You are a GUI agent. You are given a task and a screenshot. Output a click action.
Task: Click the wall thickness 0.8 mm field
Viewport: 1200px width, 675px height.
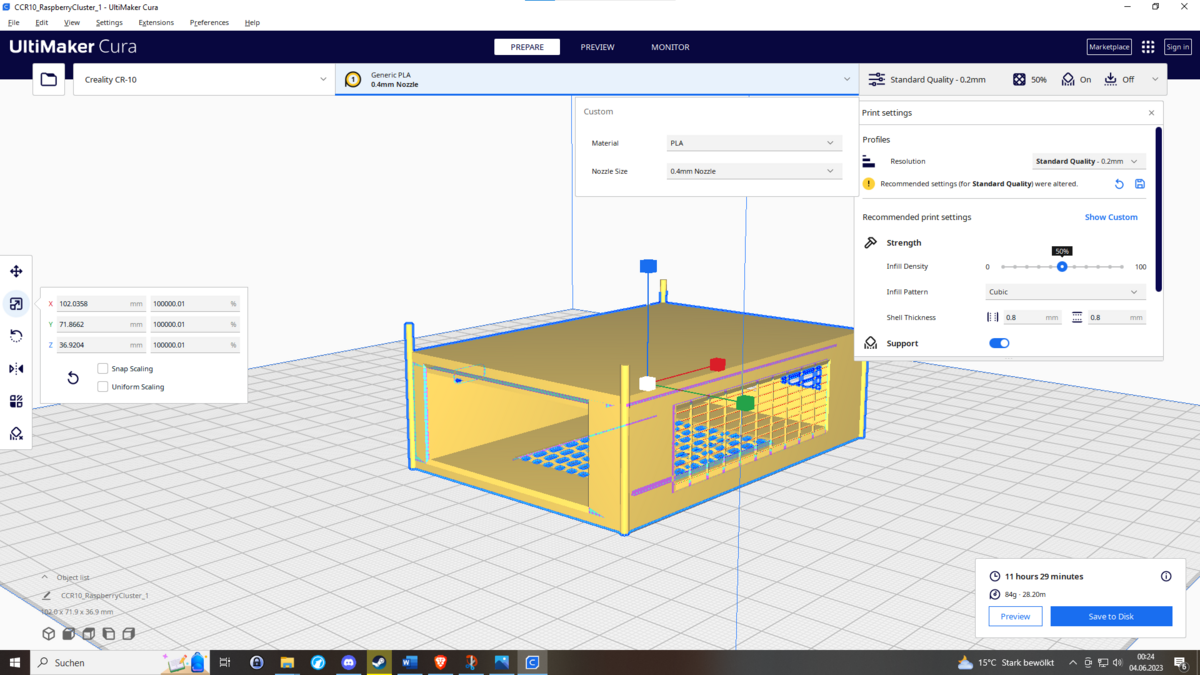(1031, 317)
